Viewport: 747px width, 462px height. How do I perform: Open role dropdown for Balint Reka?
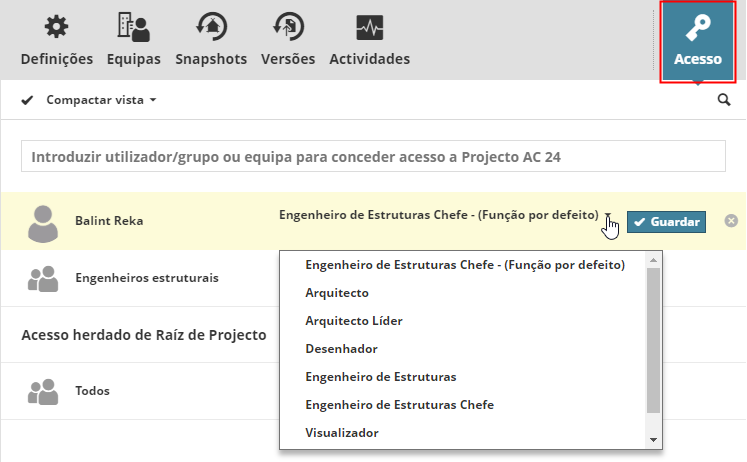tap(607, 215)
